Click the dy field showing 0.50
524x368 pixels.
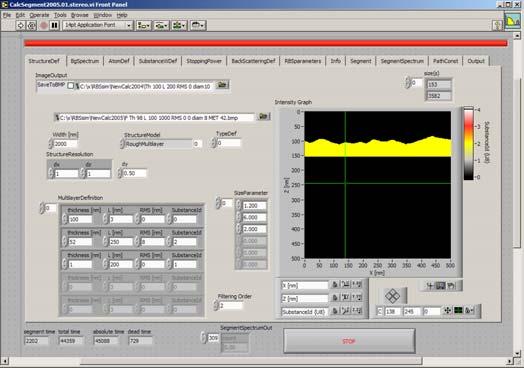click(134, 173)
